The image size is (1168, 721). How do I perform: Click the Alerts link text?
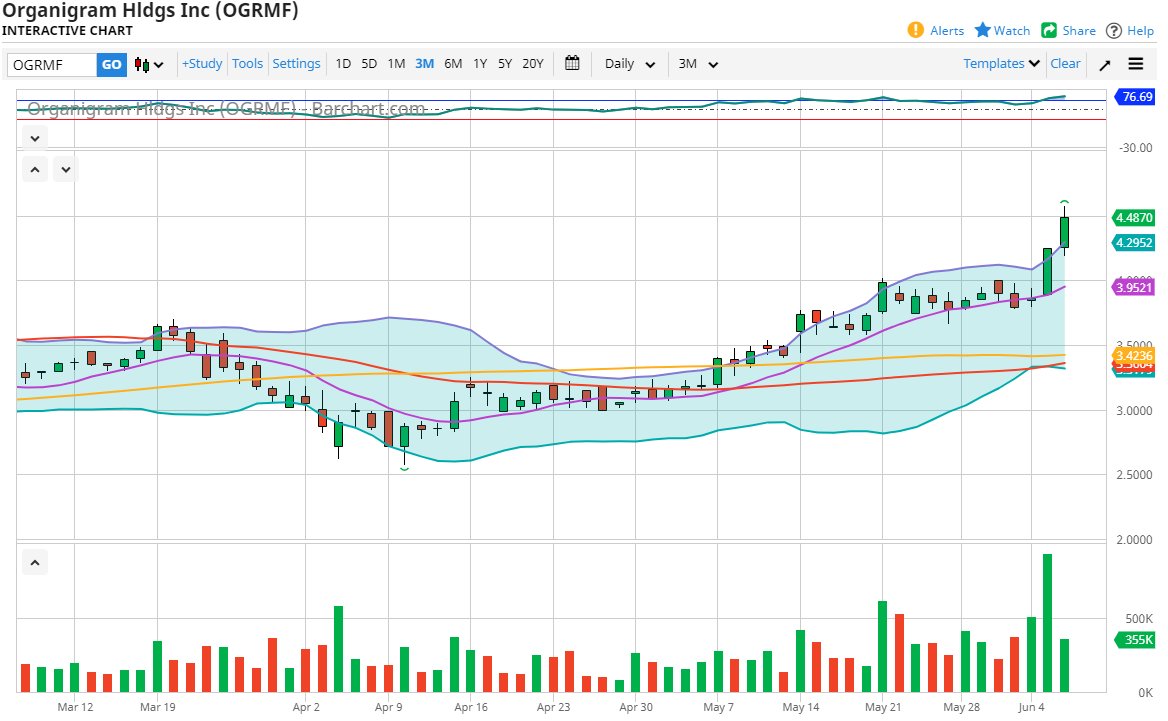click(947, 31)
